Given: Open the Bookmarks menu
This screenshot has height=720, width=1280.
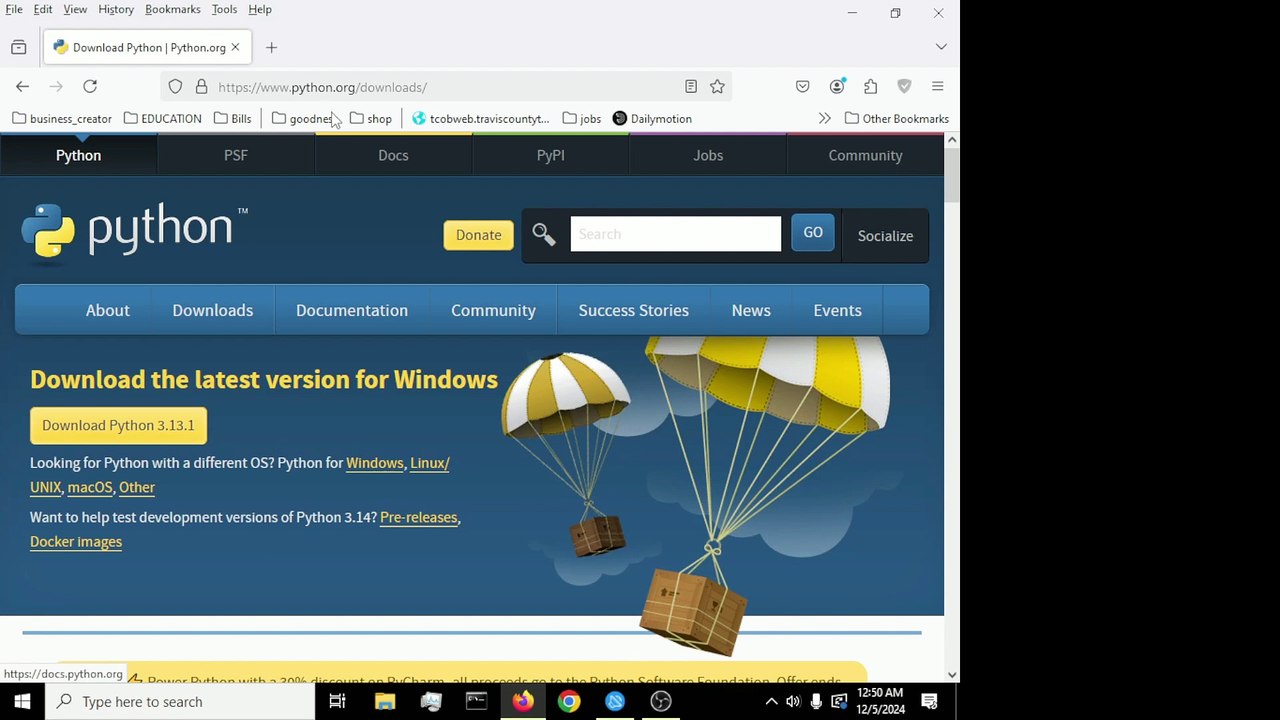Looking at the screenshot, I should tap(173, 9).
